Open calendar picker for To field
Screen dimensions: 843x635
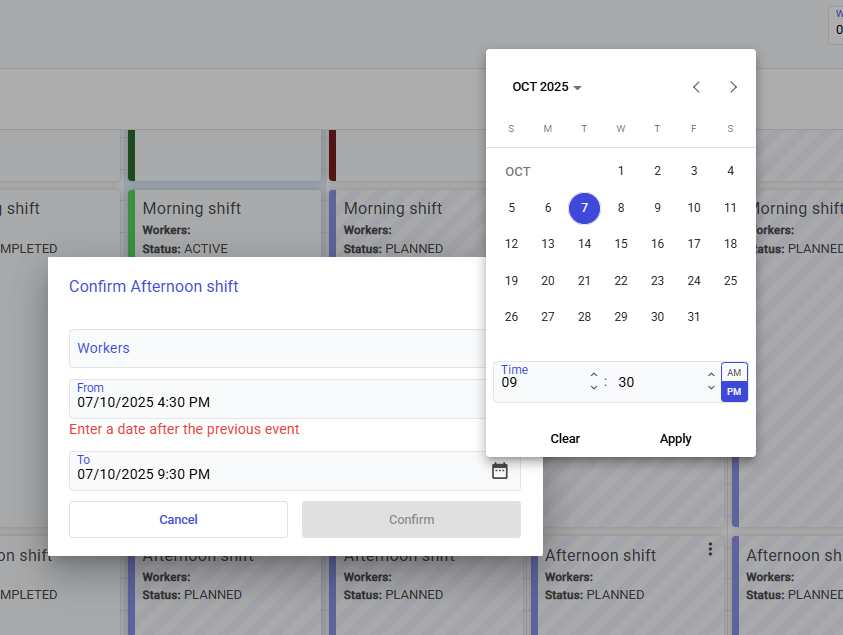tap(500, 471)
